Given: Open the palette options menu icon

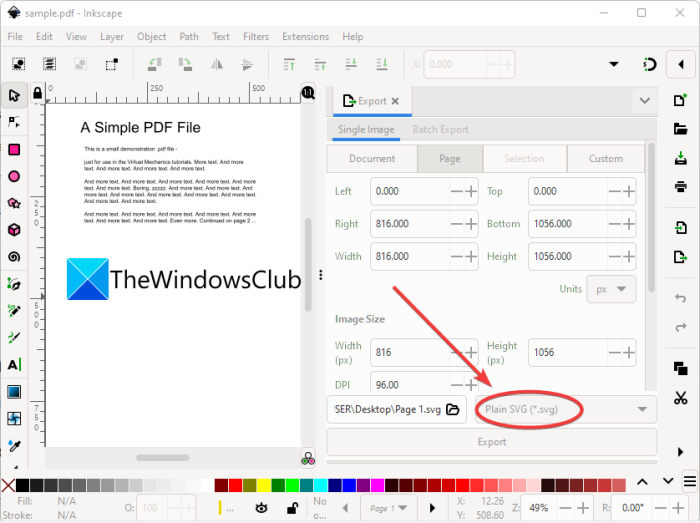Looking at the screenshot, I should coord(690,481).
